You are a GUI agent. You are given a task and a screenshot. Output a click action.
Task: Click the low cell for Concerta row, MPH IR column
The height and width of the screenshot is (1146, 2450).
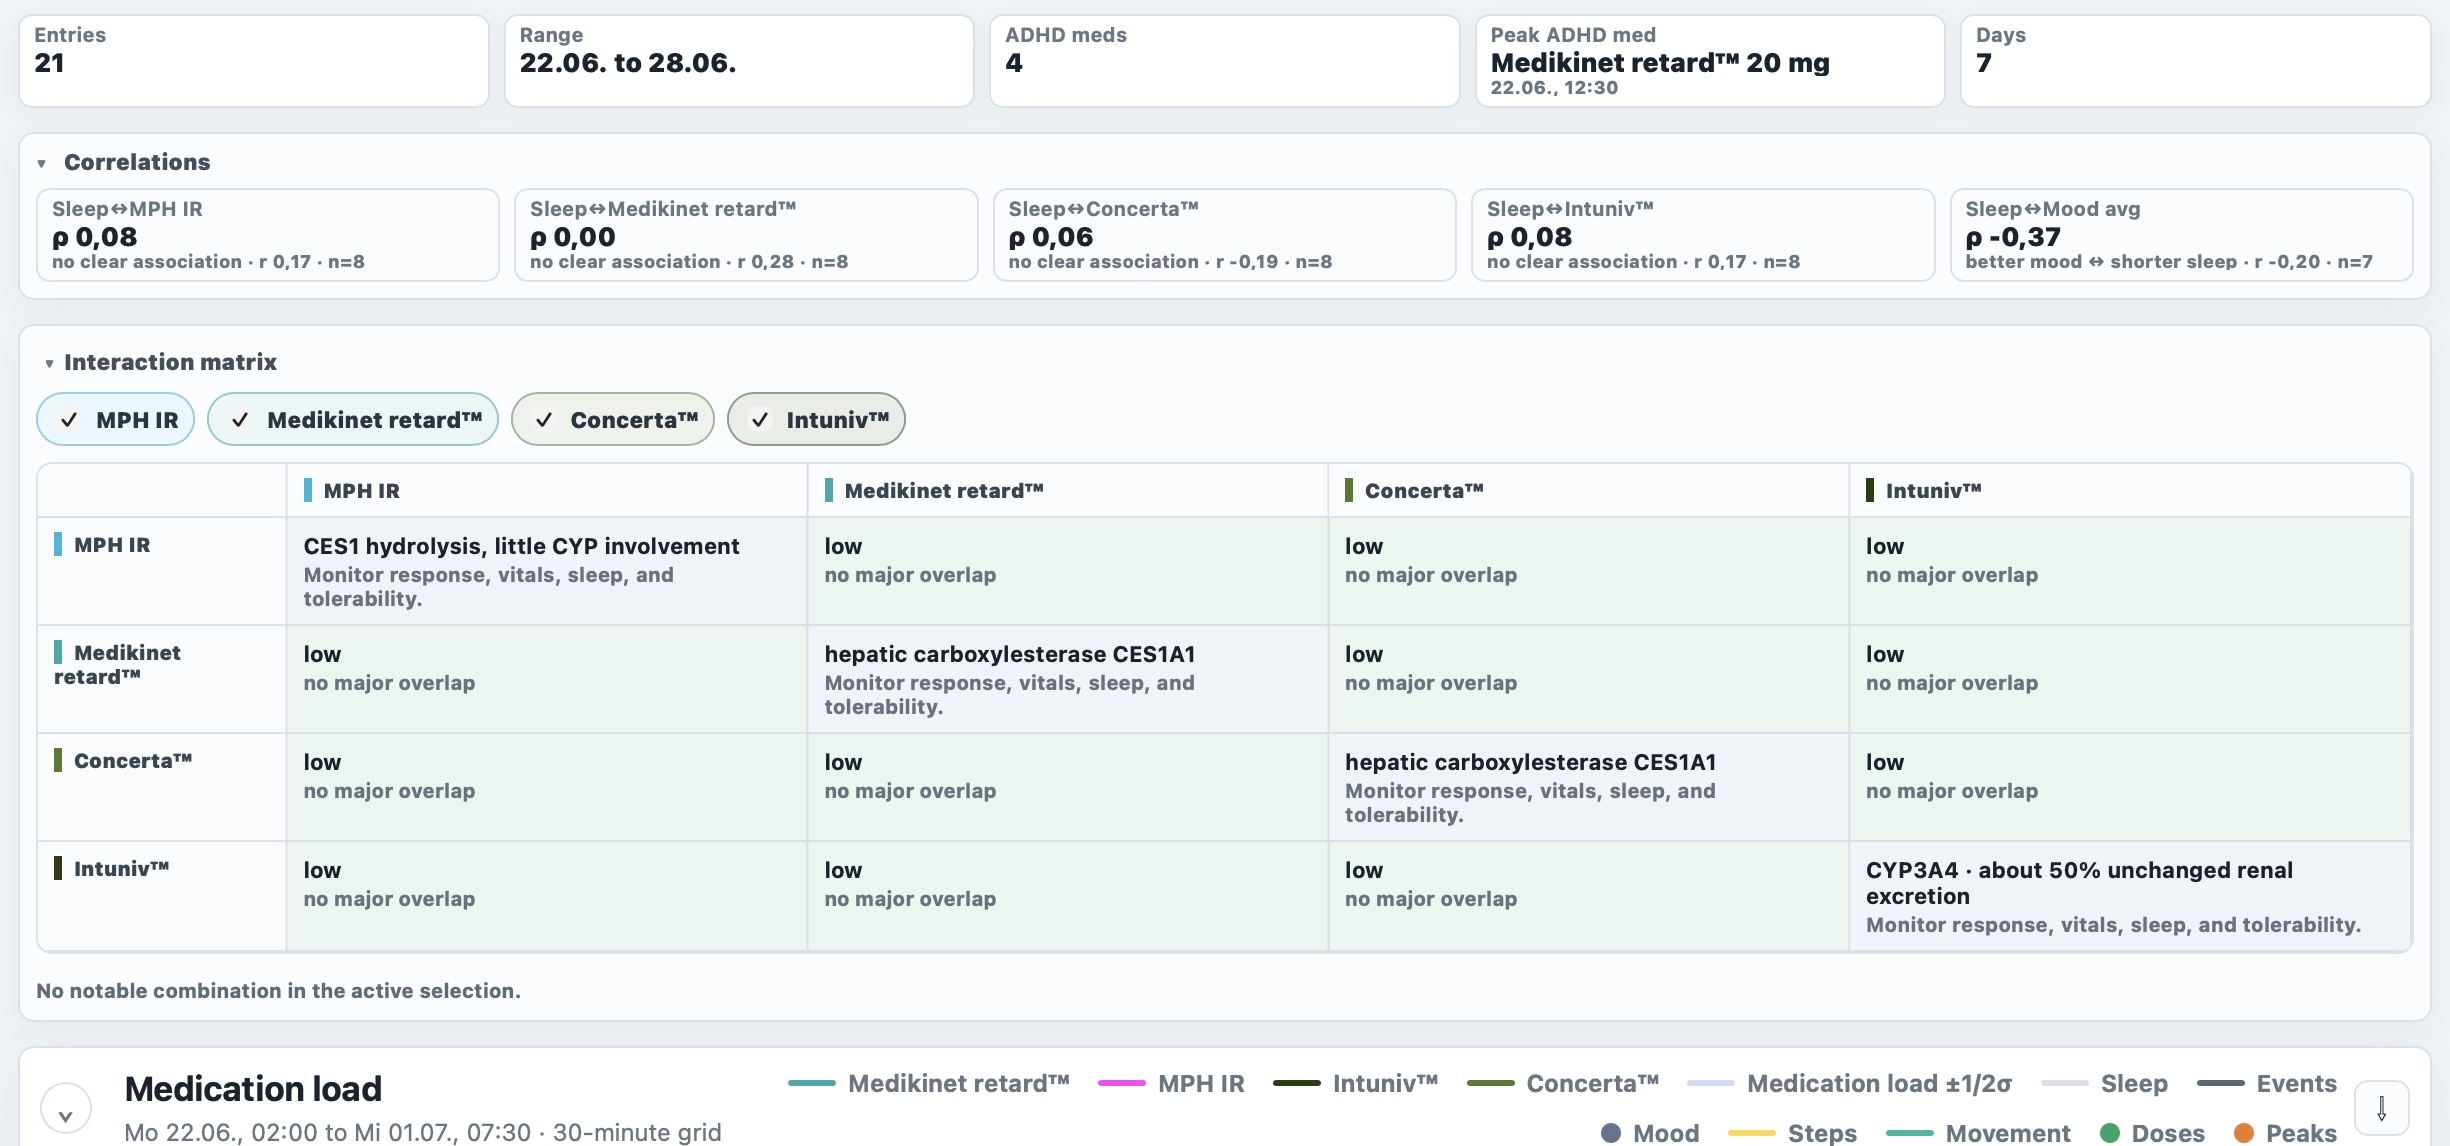[x=547, y=787]
